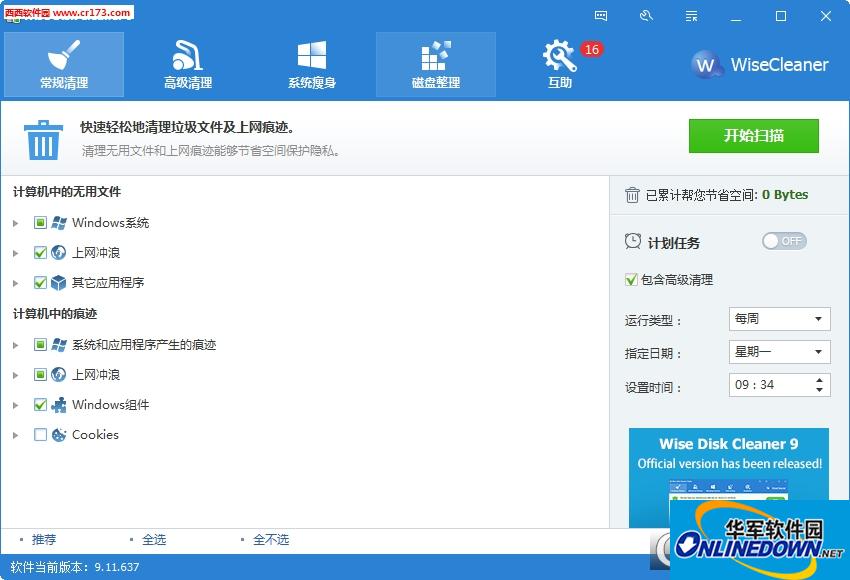Click the version text 9.11.637
Image resolution: width=850 pixels, height=580 pixels.
pos(117,567)
